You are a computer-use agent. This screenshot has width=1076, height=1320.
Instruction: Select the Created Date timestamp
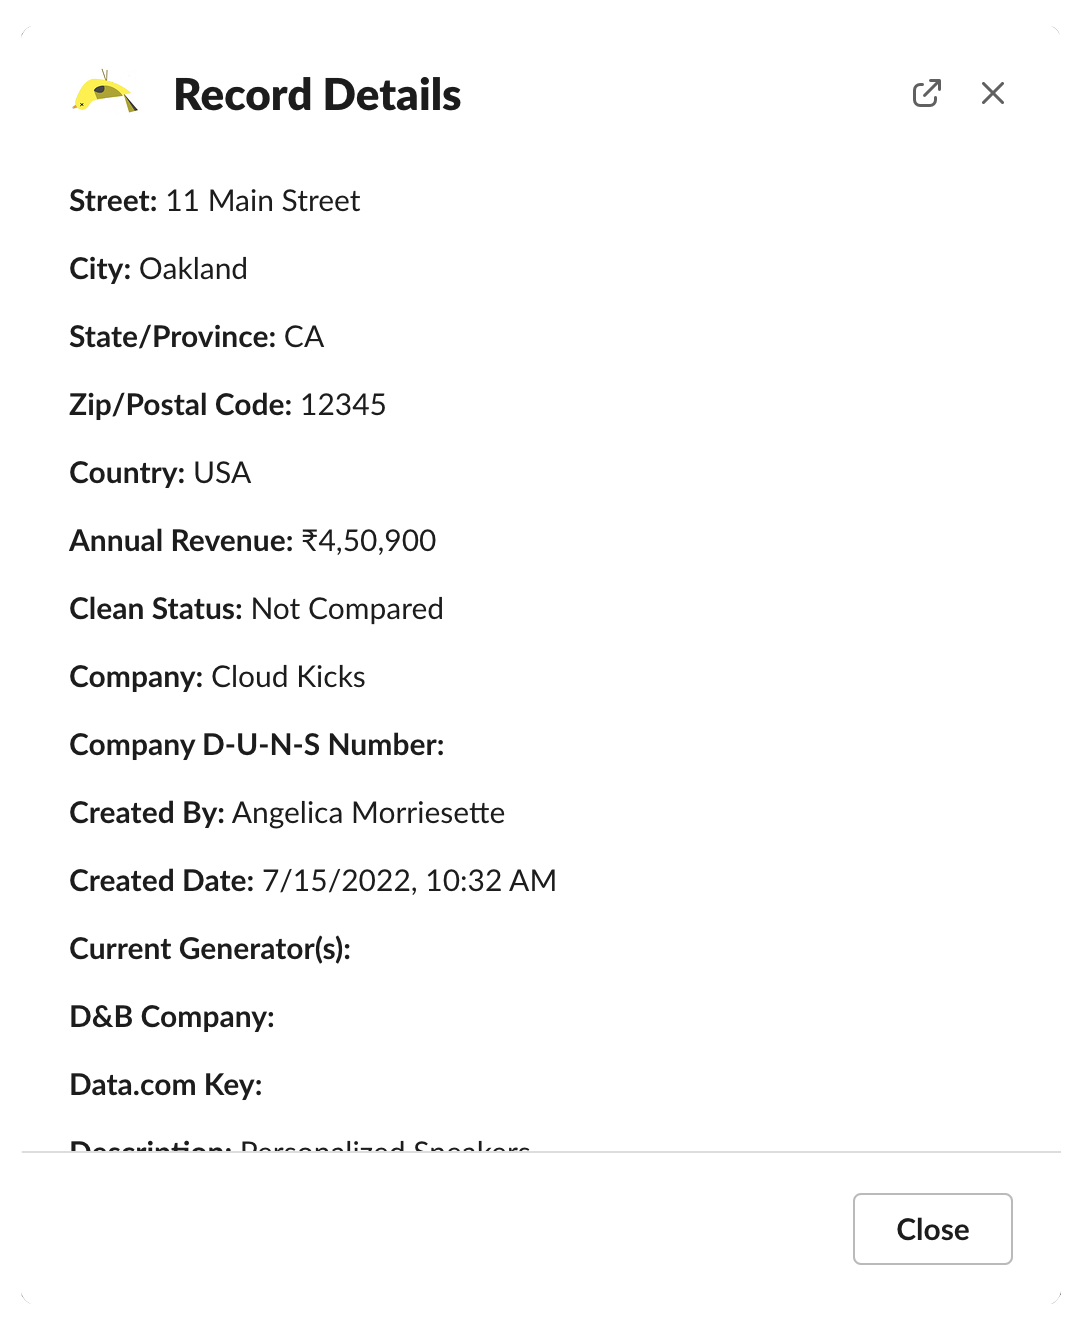coord(410,881)
